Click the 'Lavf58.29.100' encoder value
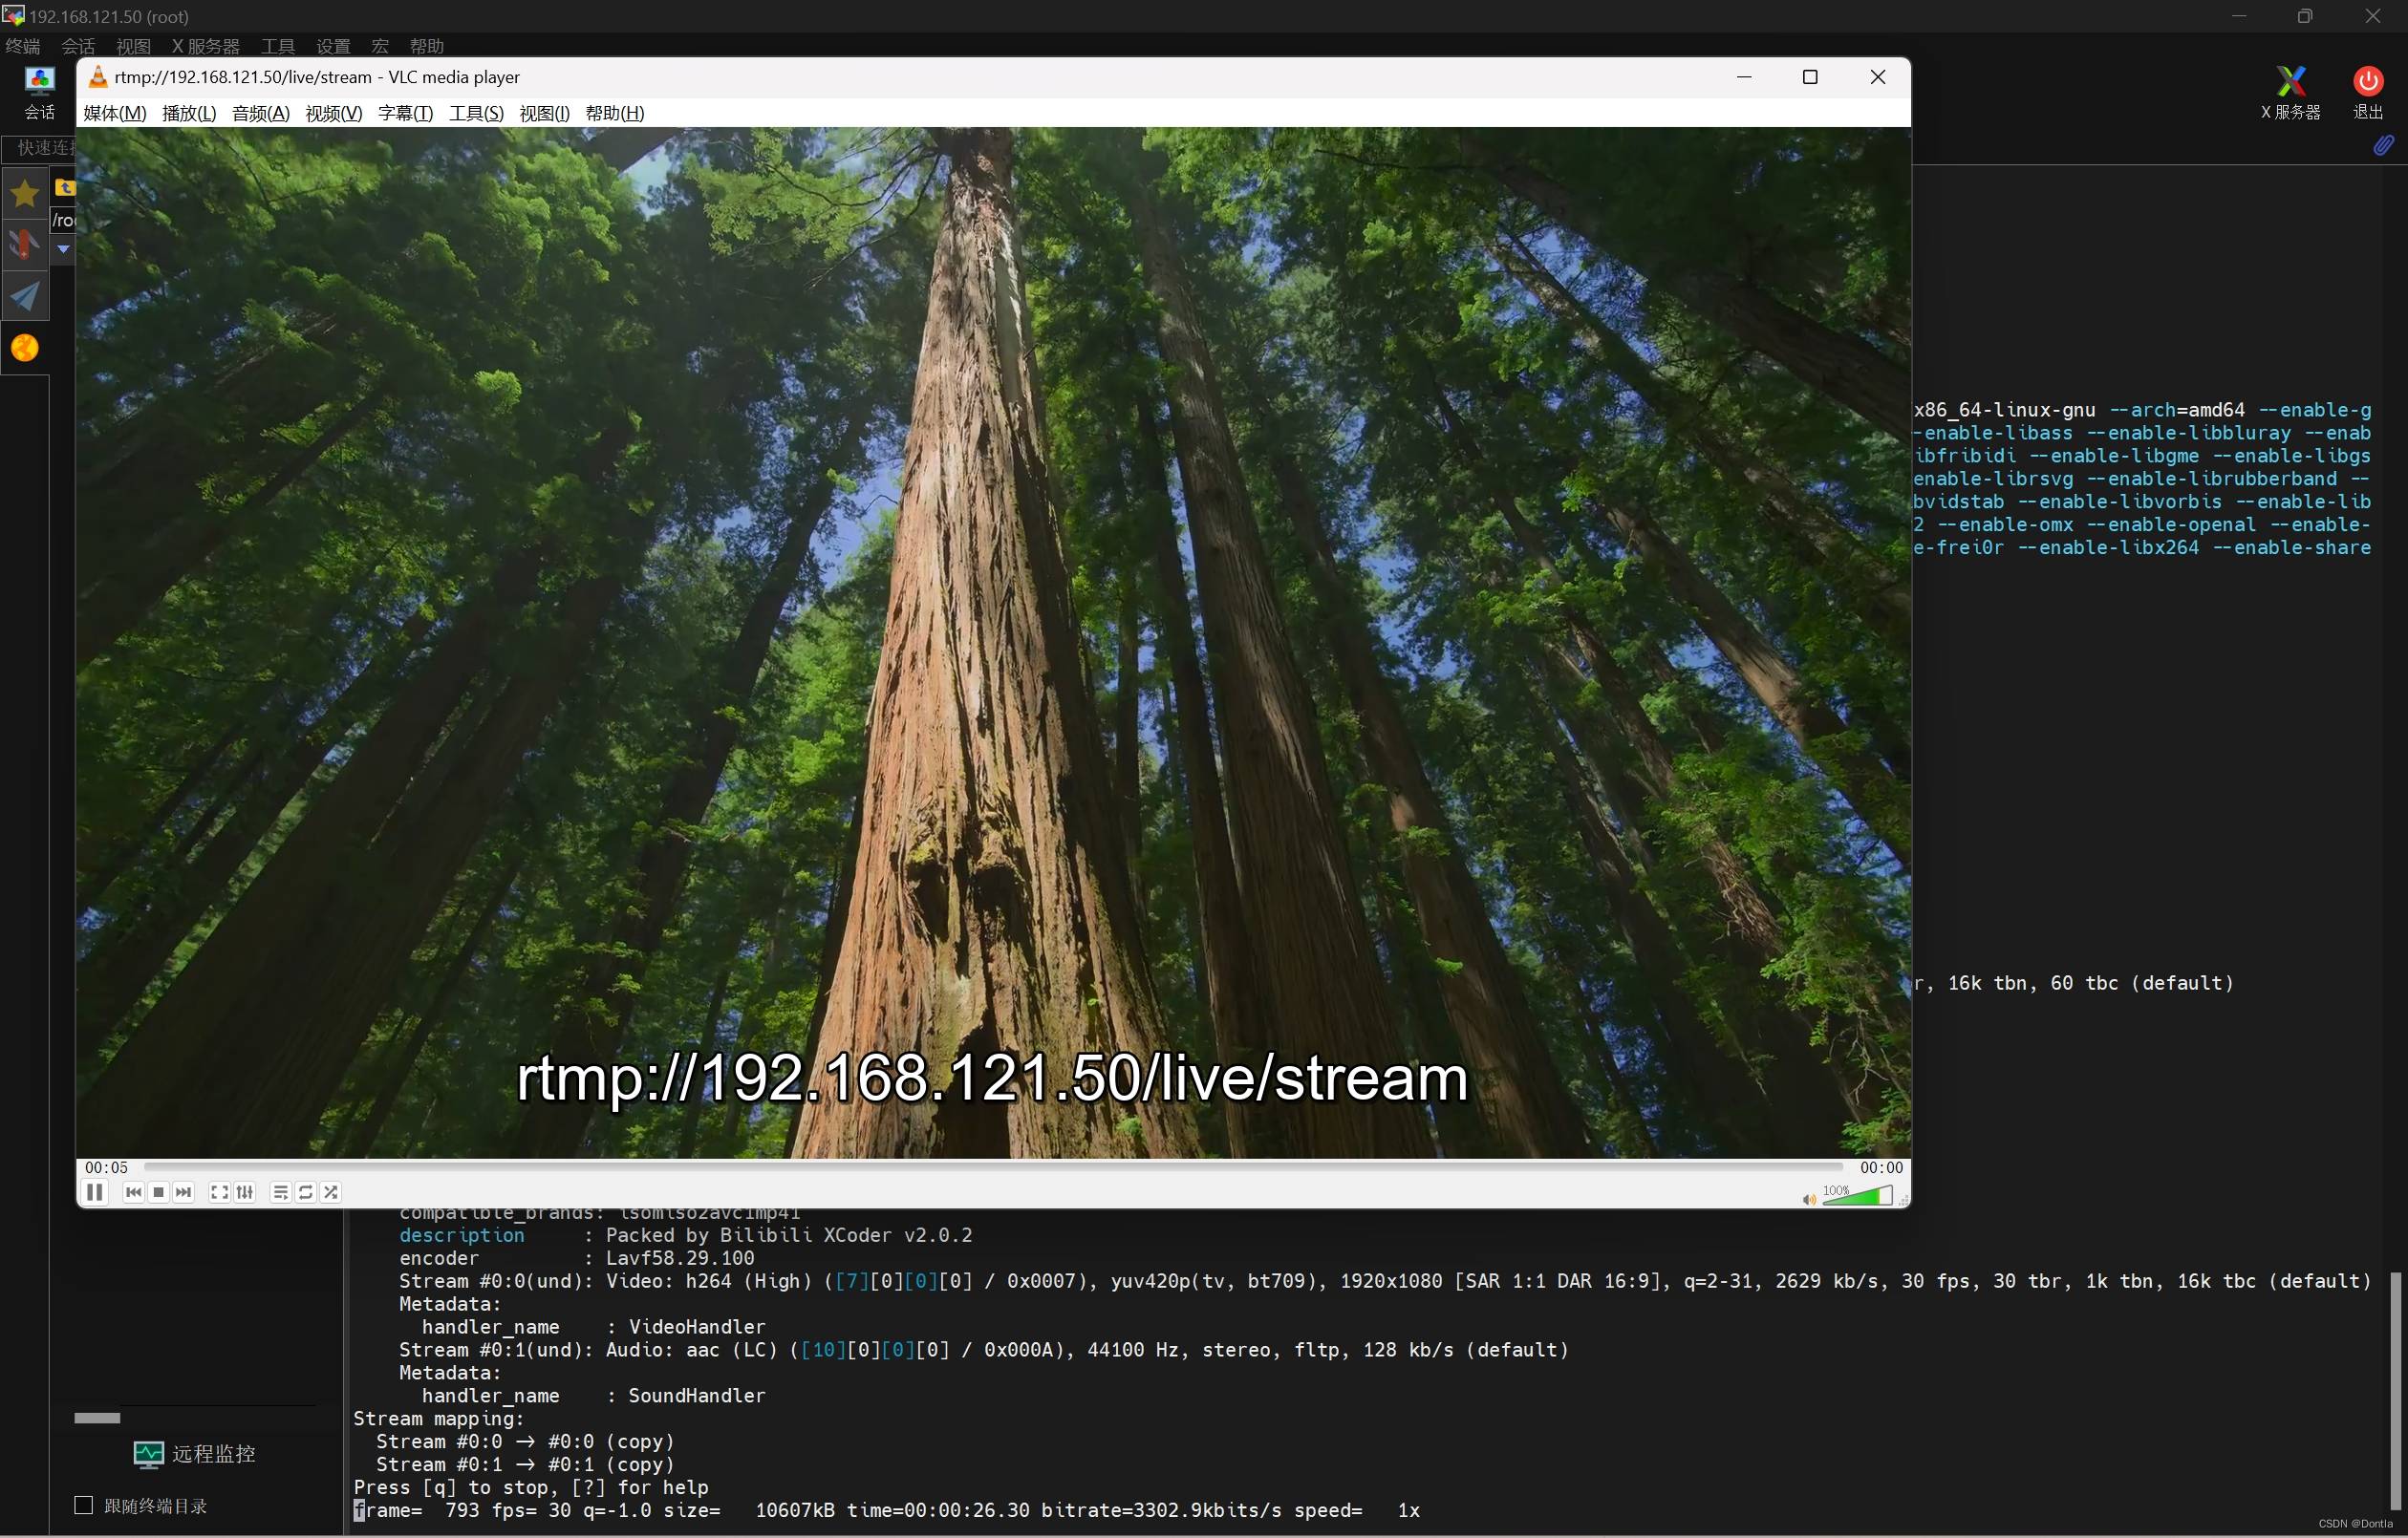 [x=680, y=1258]
